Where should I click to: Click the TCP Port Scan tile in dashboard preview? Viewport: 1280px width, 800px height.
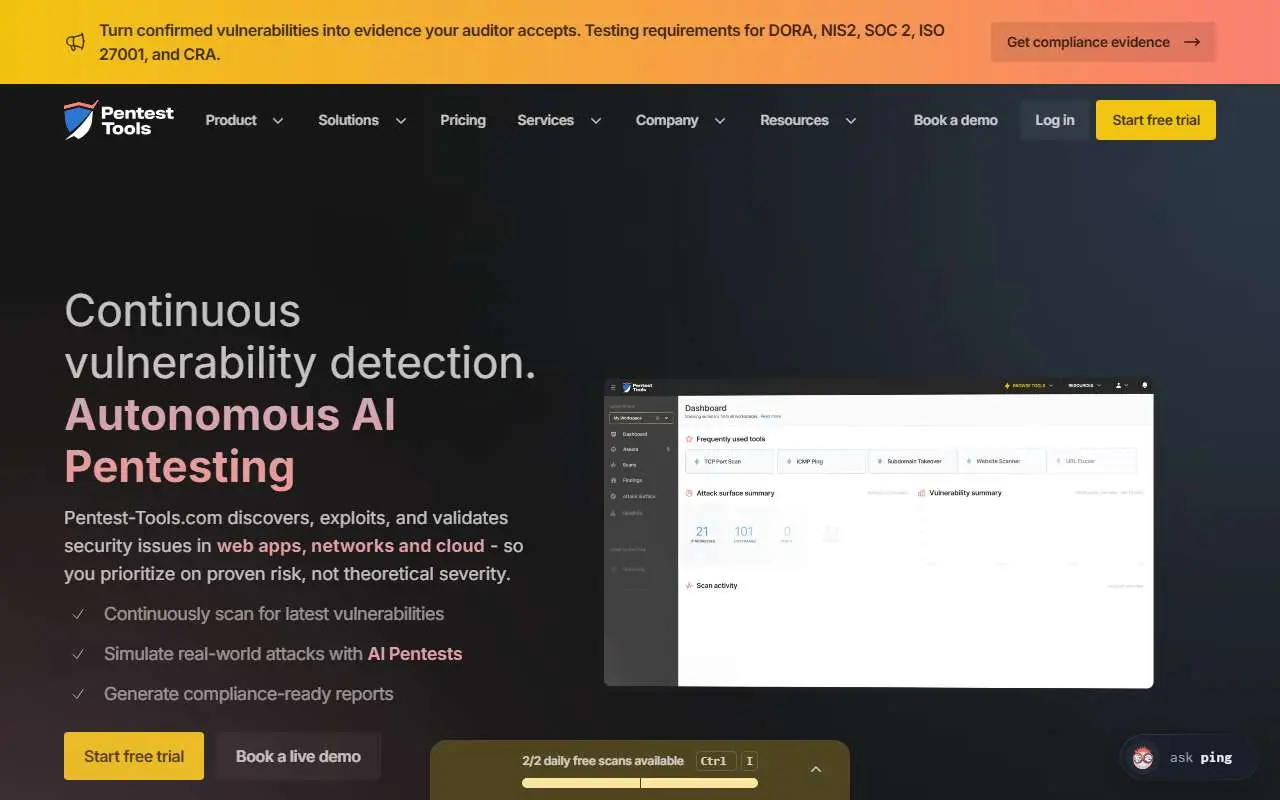click(x=729, y=461)
